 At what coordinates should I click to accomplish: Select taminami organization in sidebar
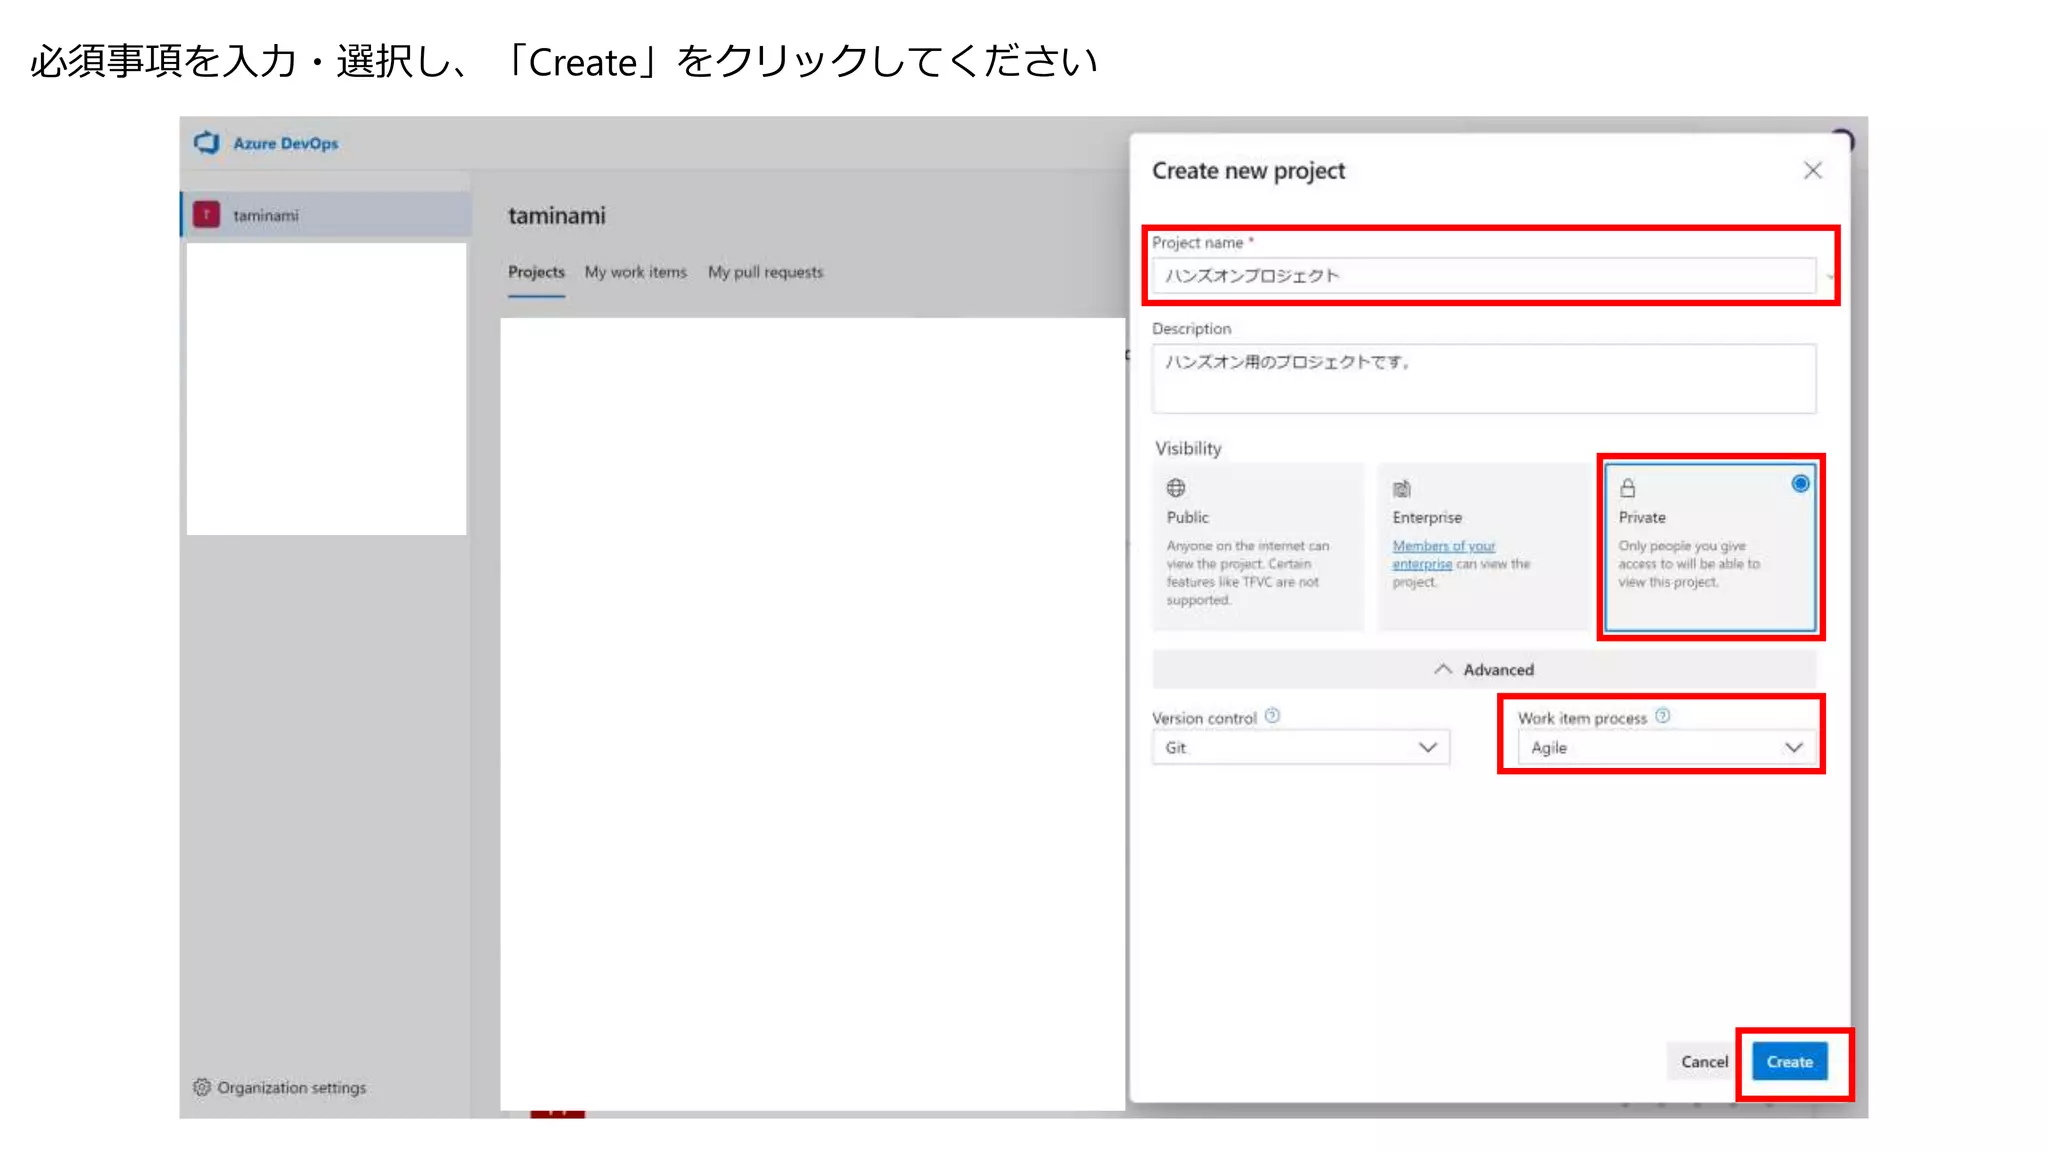(326, 215)
